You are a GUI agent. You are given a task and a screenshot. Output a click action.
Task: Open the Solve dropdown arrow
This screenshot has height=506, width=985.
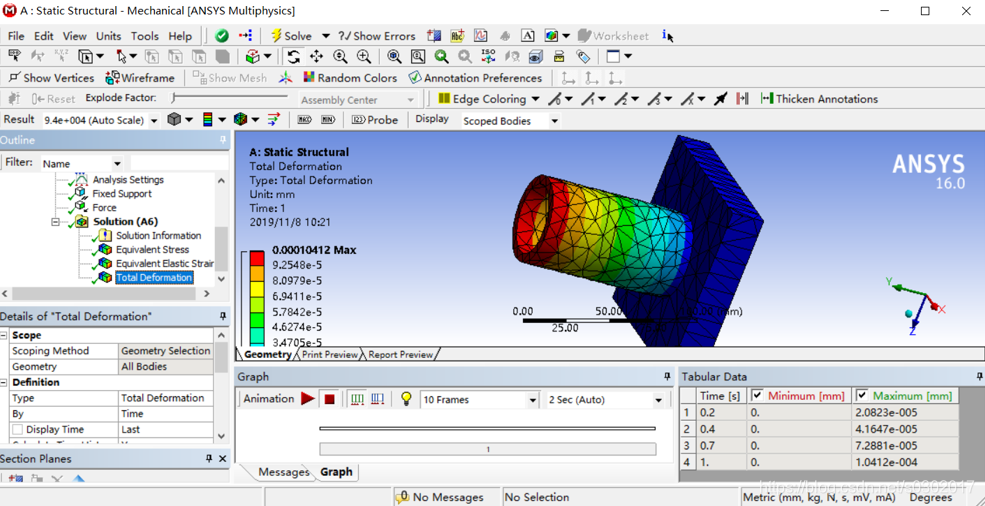325,36
